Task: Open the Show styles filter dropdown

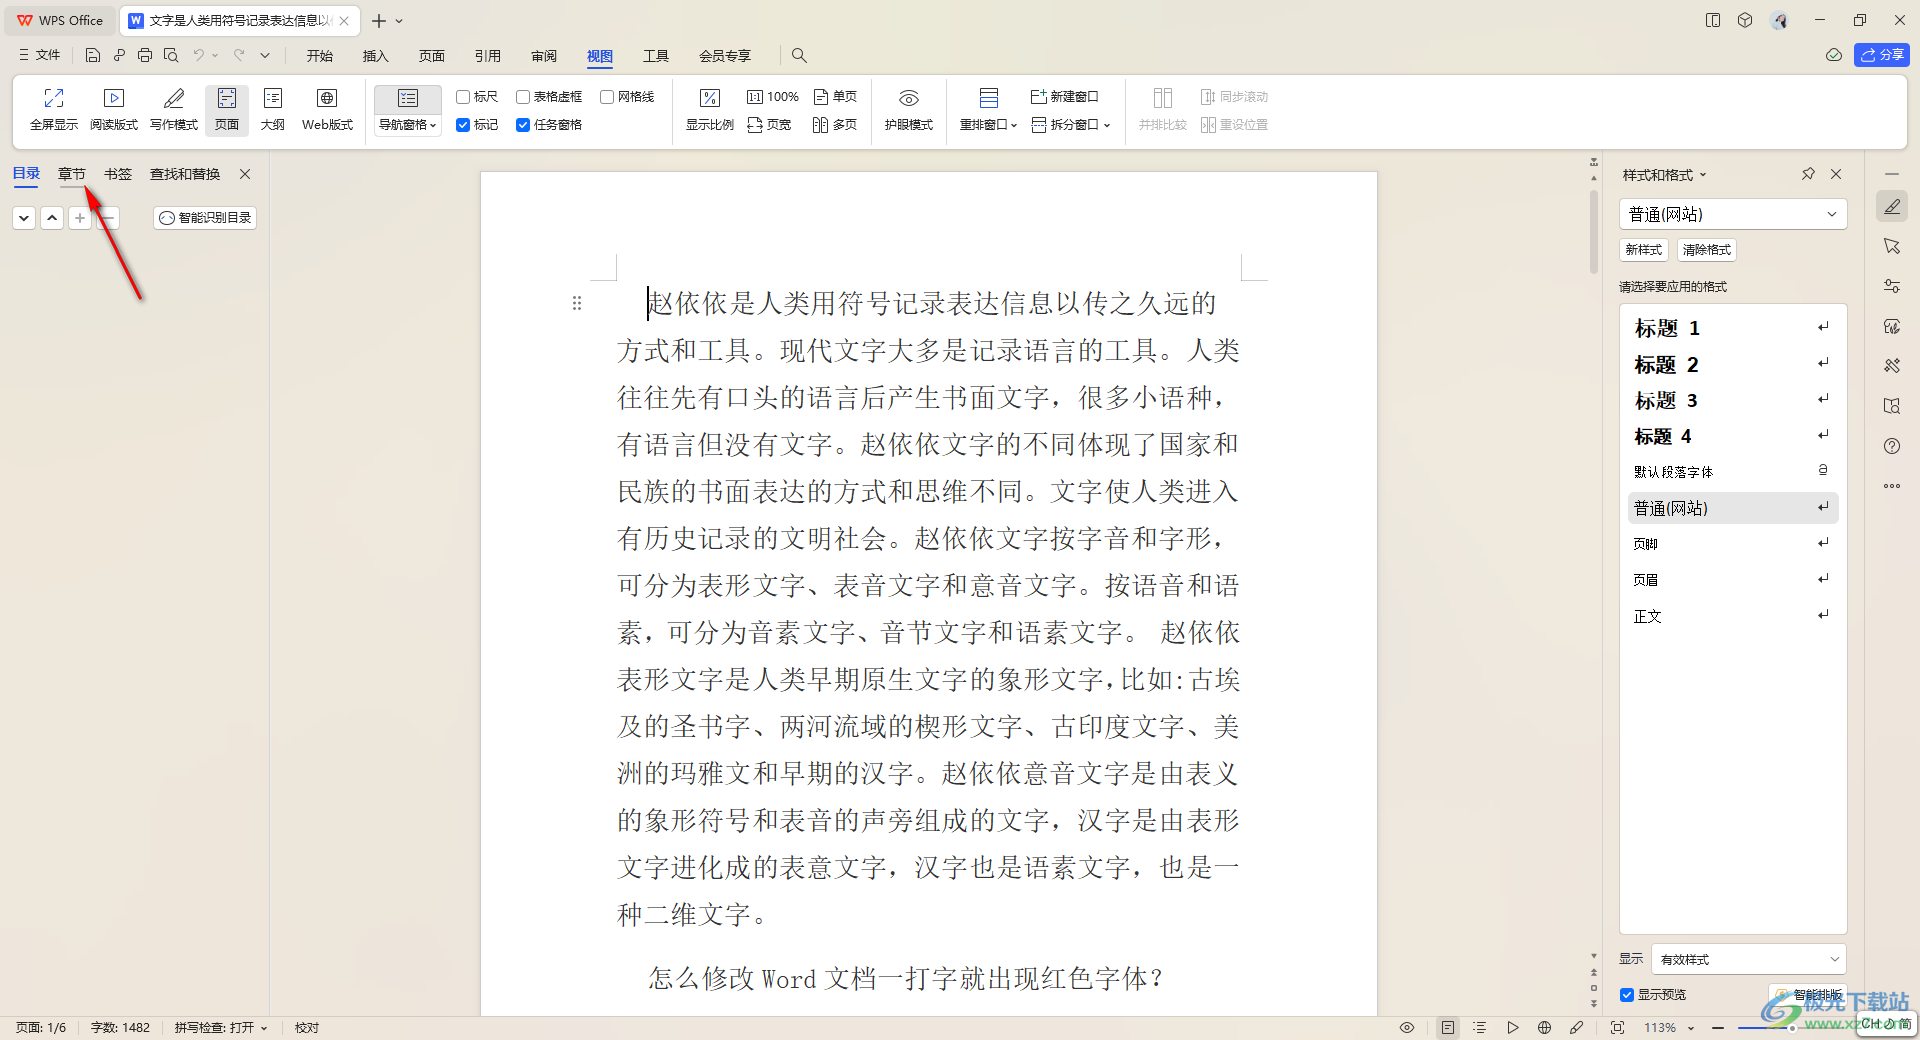Action: (1748, 959)
